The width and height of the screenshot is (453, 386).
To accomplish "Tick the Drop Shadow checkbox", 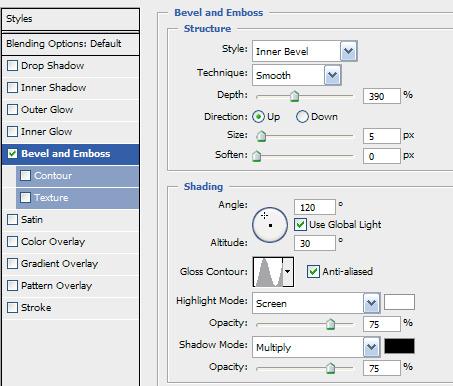I will tap(12, 66).
